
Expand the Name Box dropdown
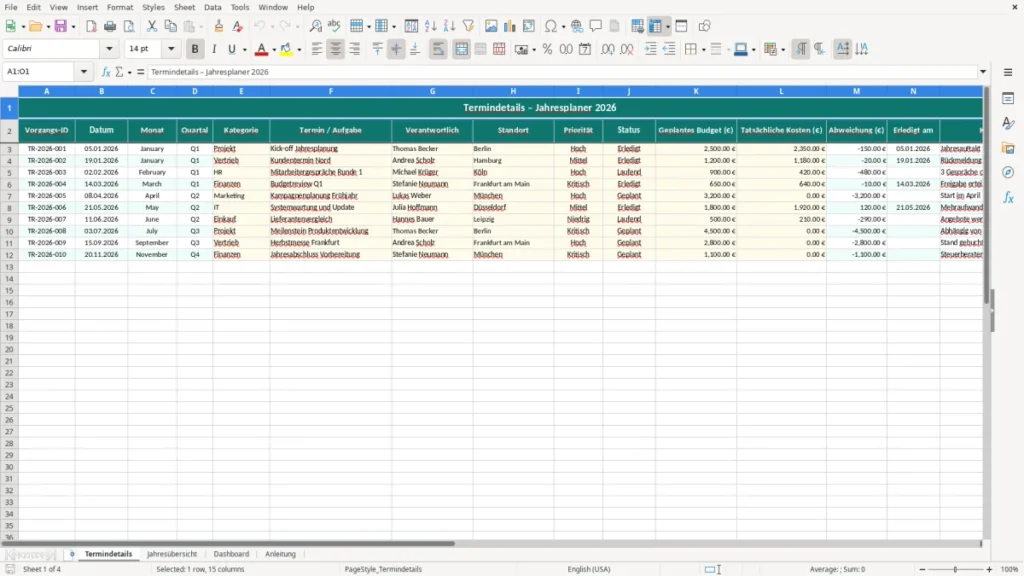coord(84,72)
